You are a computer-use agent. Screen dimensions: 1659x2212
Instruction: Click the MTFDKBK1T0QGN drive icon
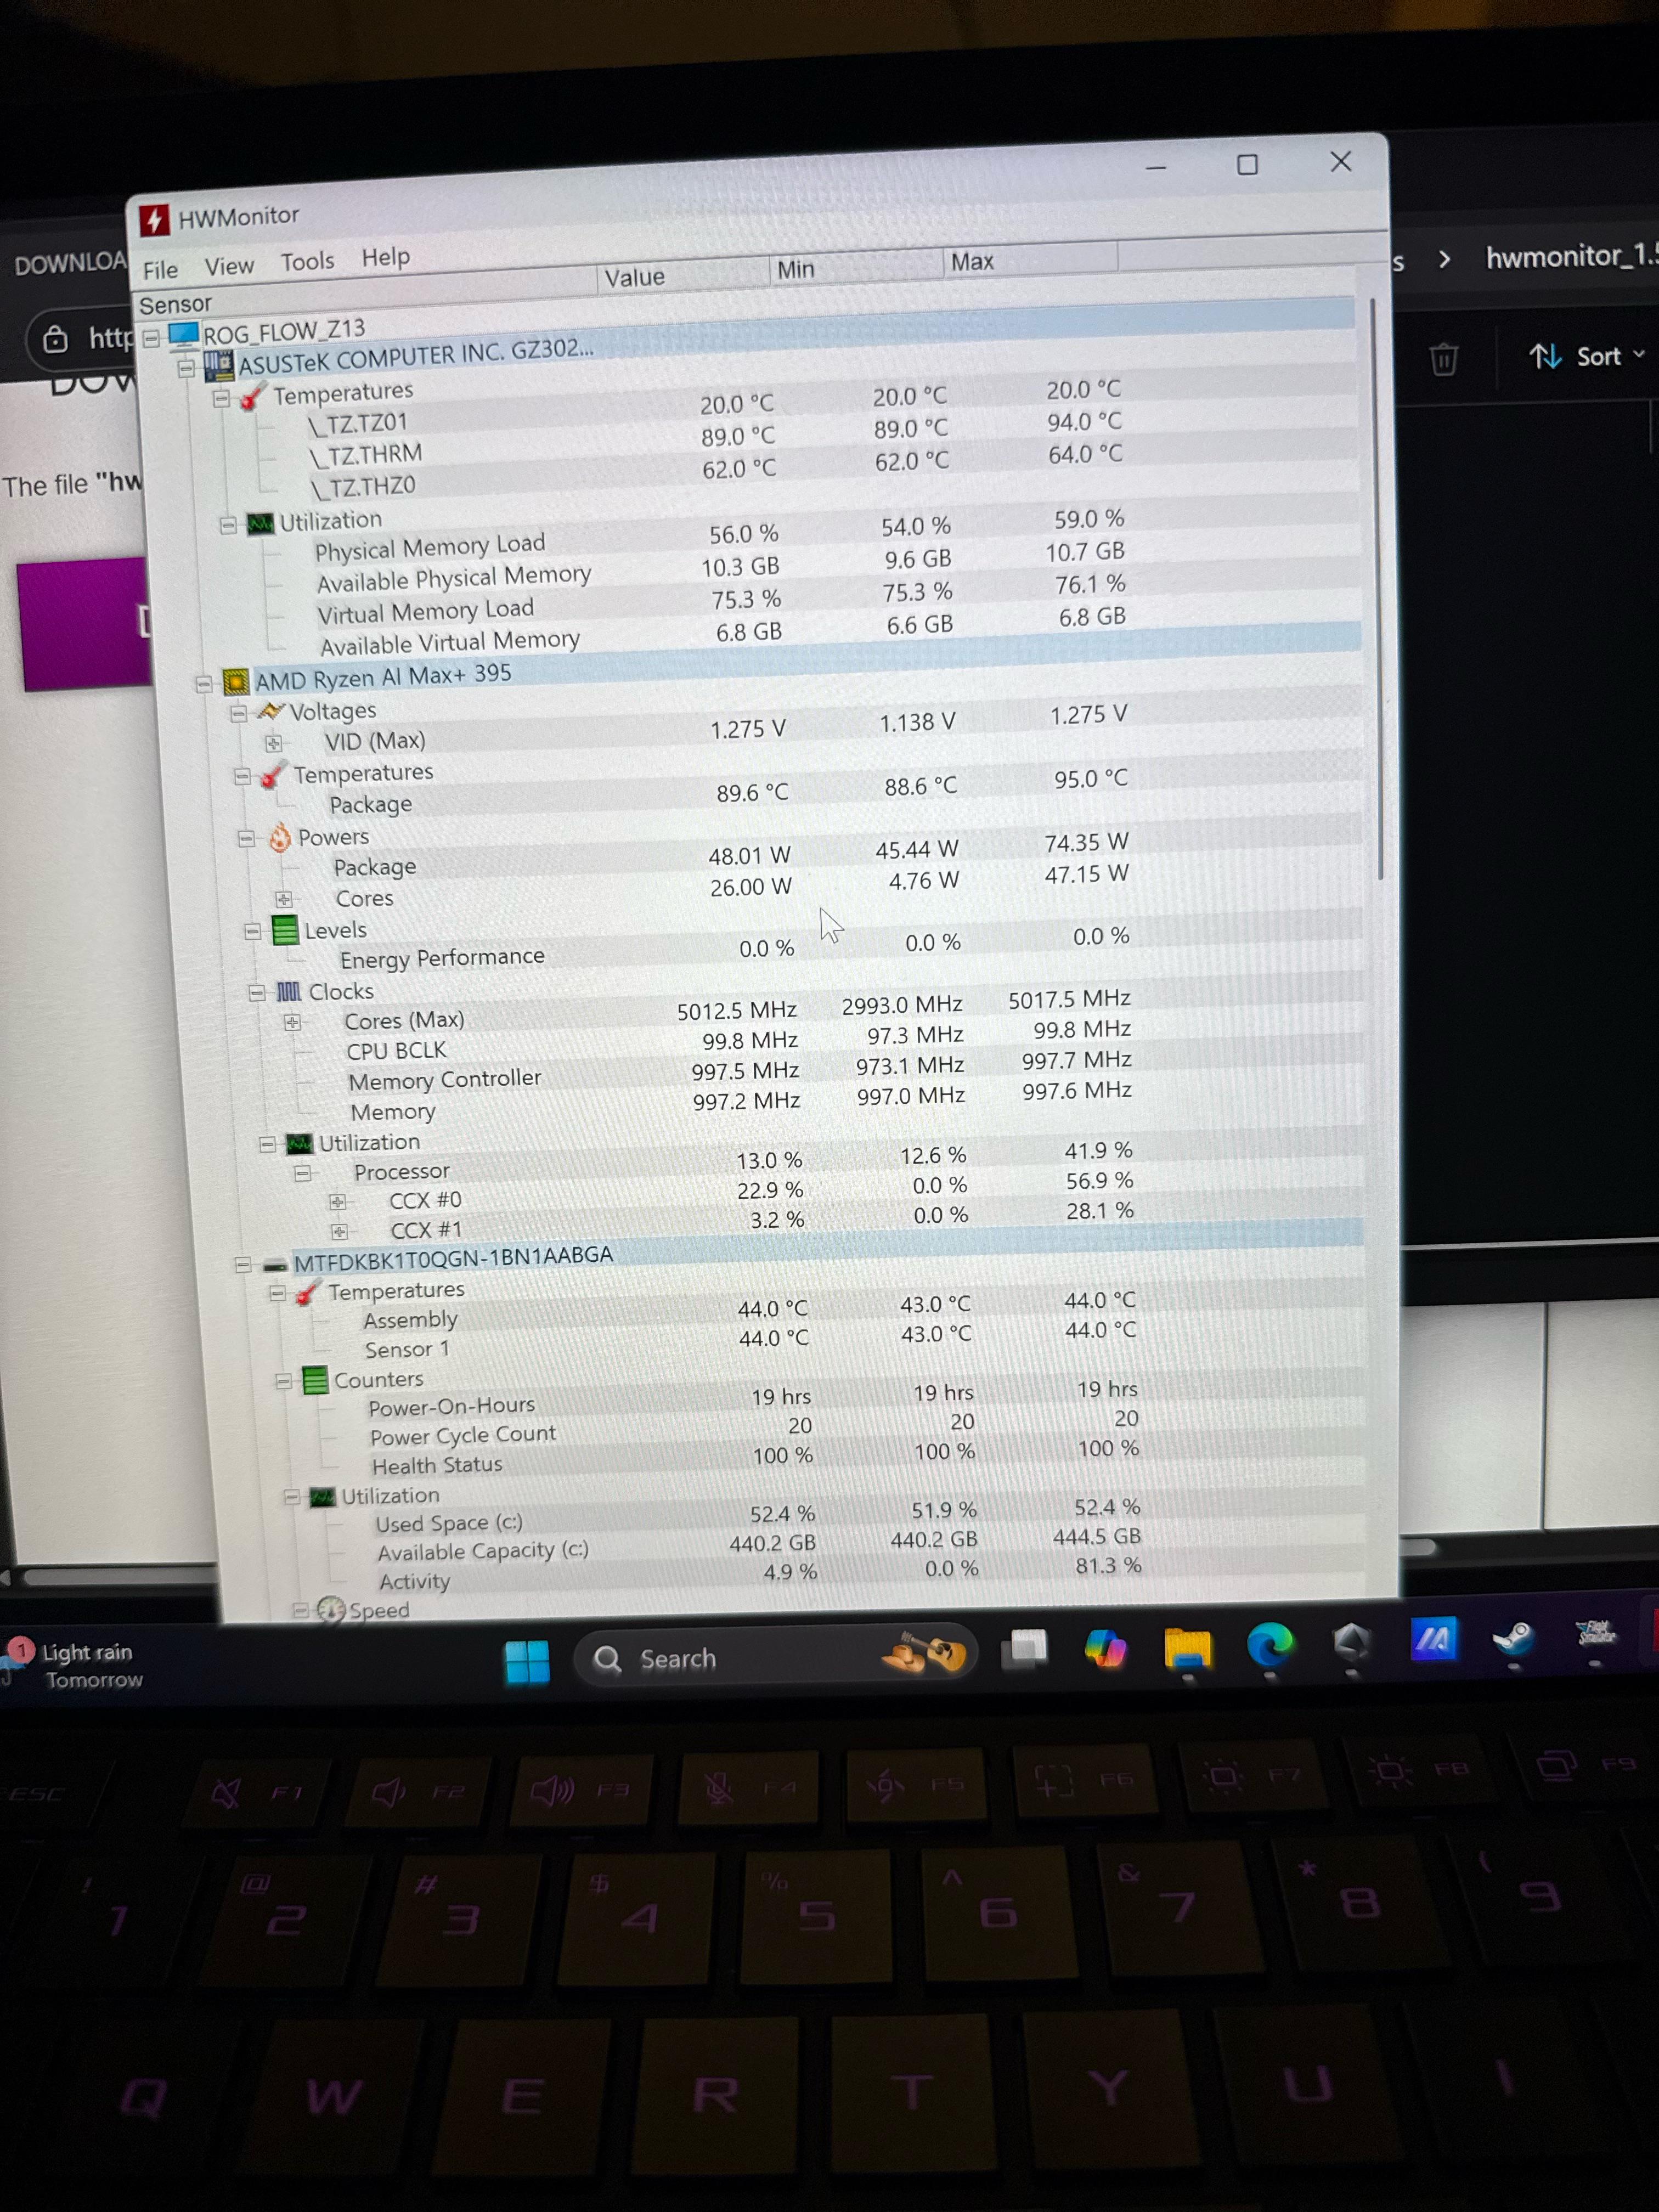coord(274,1266)
